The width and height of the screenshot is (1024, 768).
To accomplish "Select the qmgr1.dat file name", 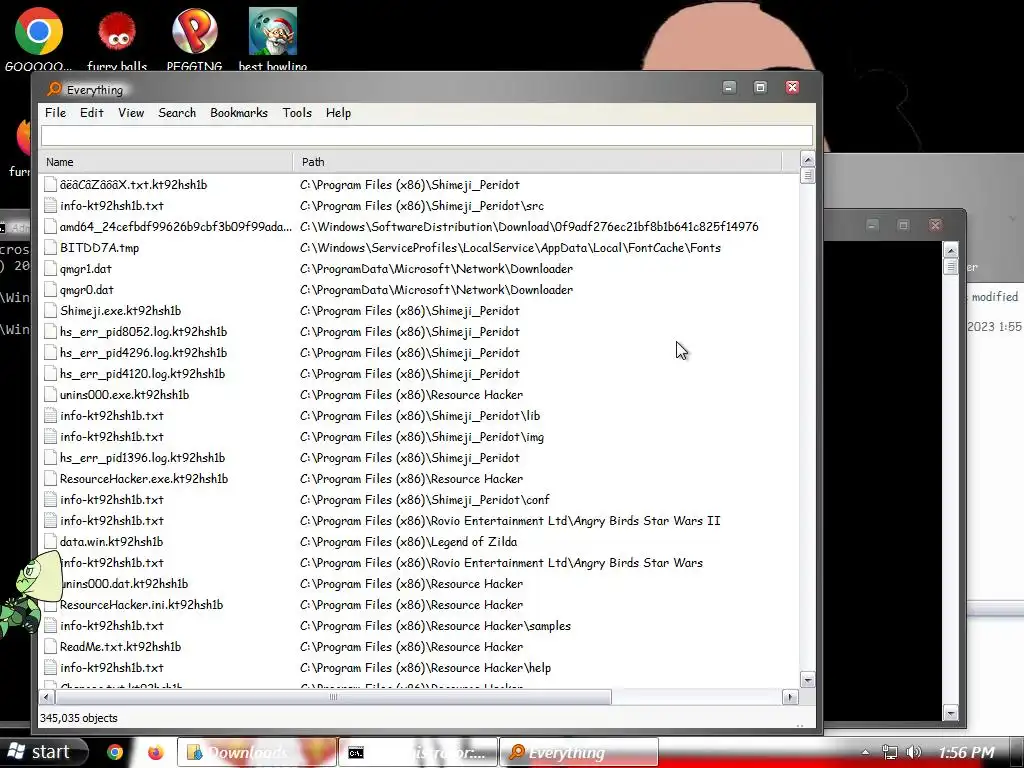I will pos(86,268).
